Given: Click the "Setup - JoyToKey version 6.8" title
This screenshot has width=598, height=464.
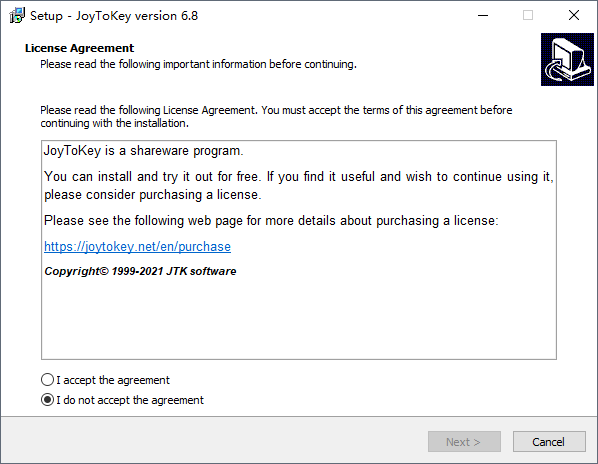Looking at the screenshot, I should click(114, 16).
